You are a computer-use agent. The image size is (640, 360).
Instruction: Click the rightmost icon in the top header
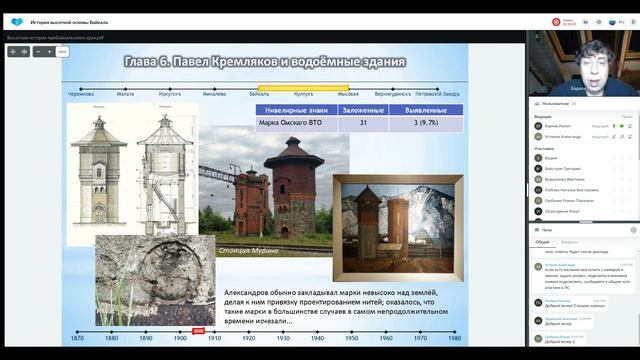pos(634,22)
